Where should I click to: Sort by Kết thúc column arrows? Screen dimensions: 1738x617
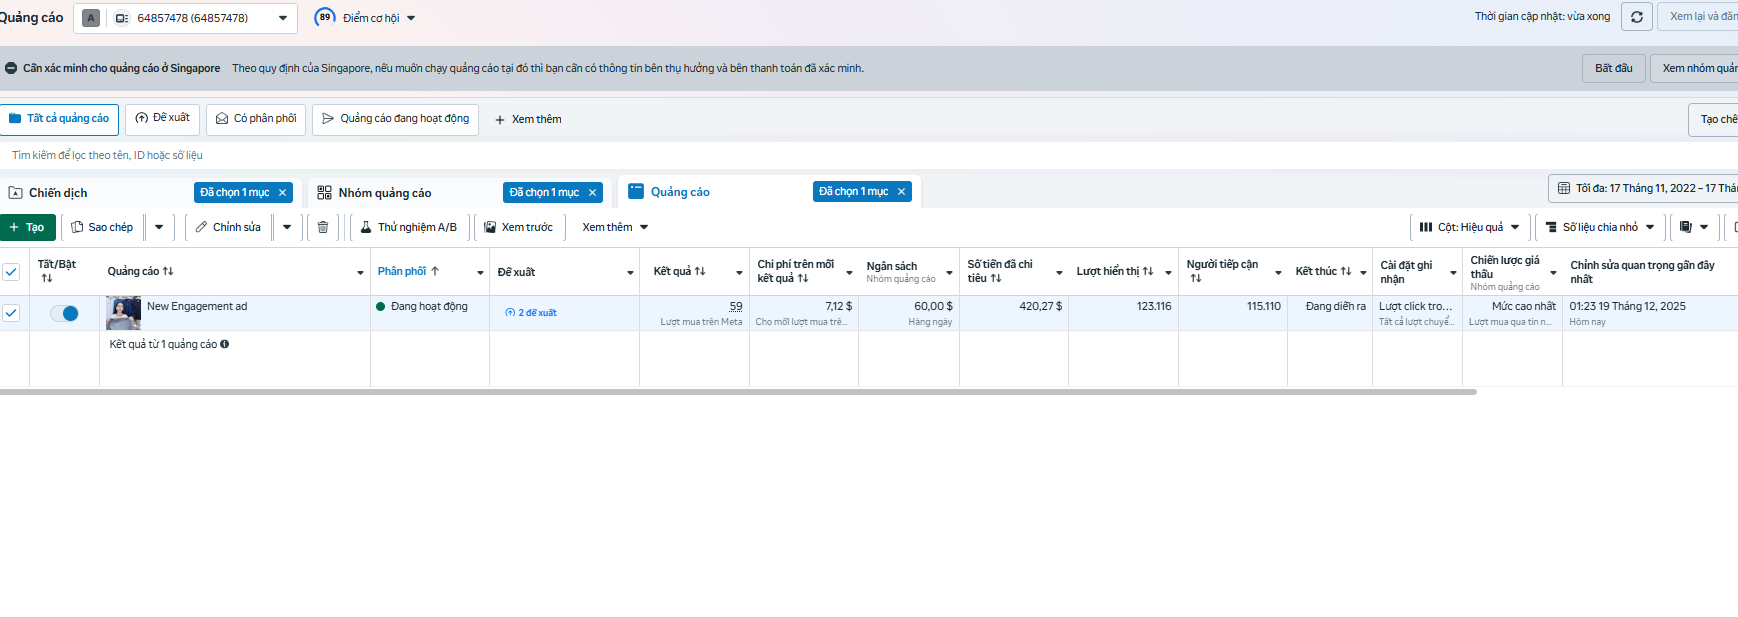[1346, 271]
